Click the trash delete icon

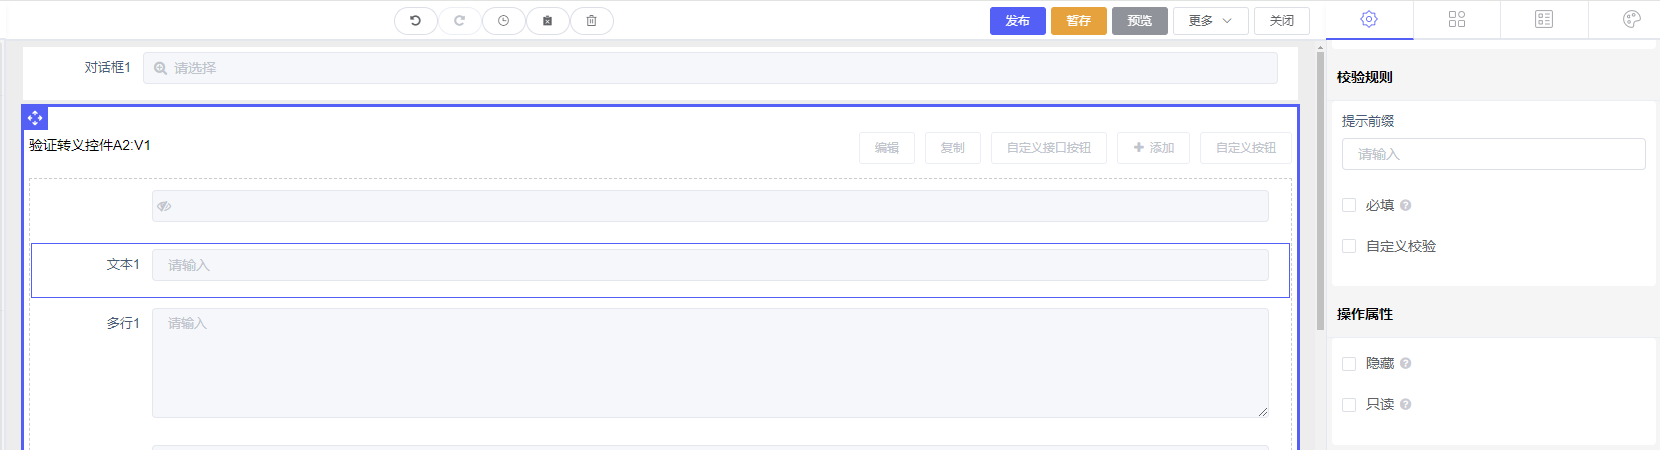tap(591, 21)
